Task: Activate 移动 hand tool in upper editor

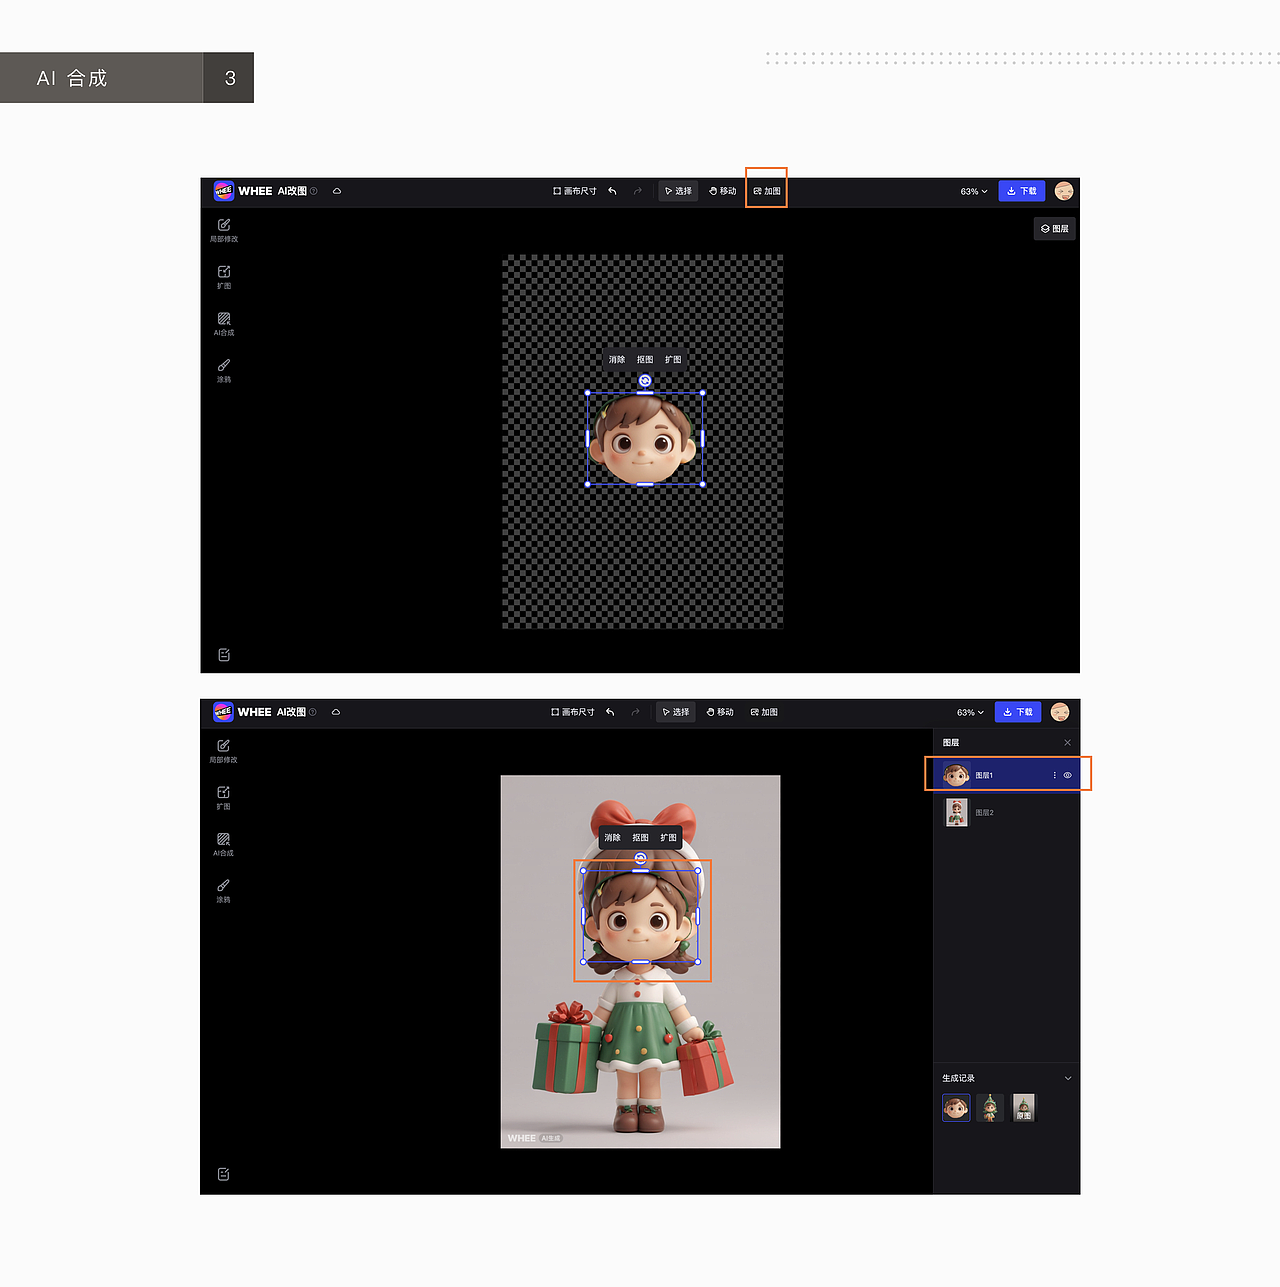Action: click(723, 191)
